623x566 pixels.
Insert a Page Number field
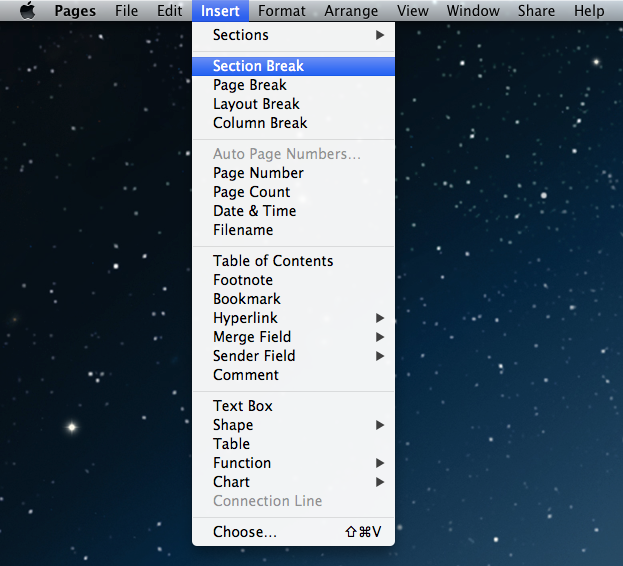[x=293, y=173]
